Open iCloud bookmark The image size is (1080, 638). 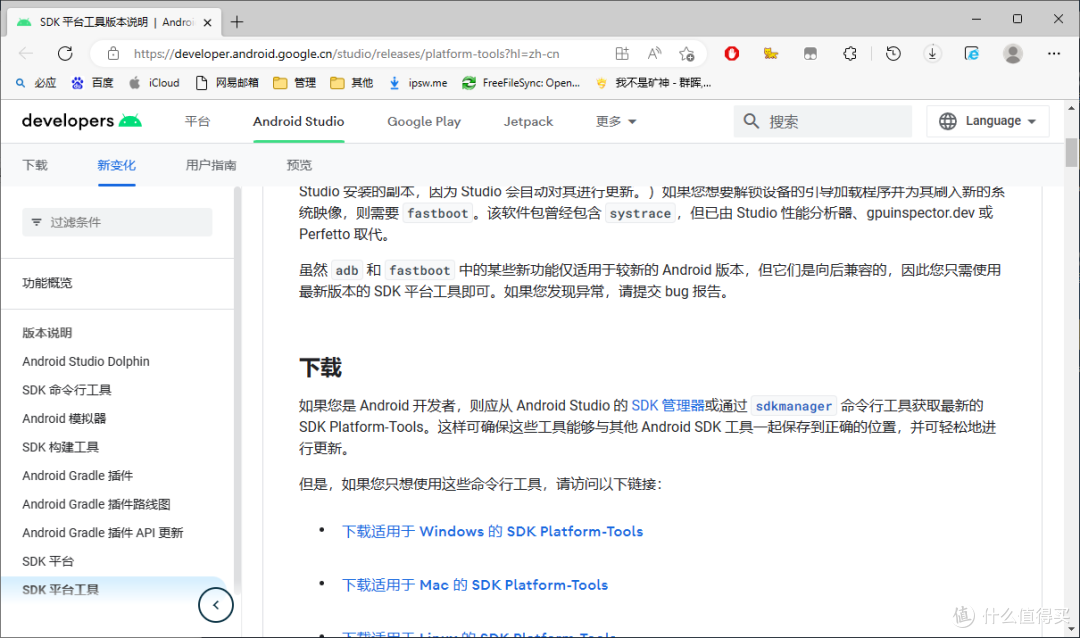tap(154, 83)
